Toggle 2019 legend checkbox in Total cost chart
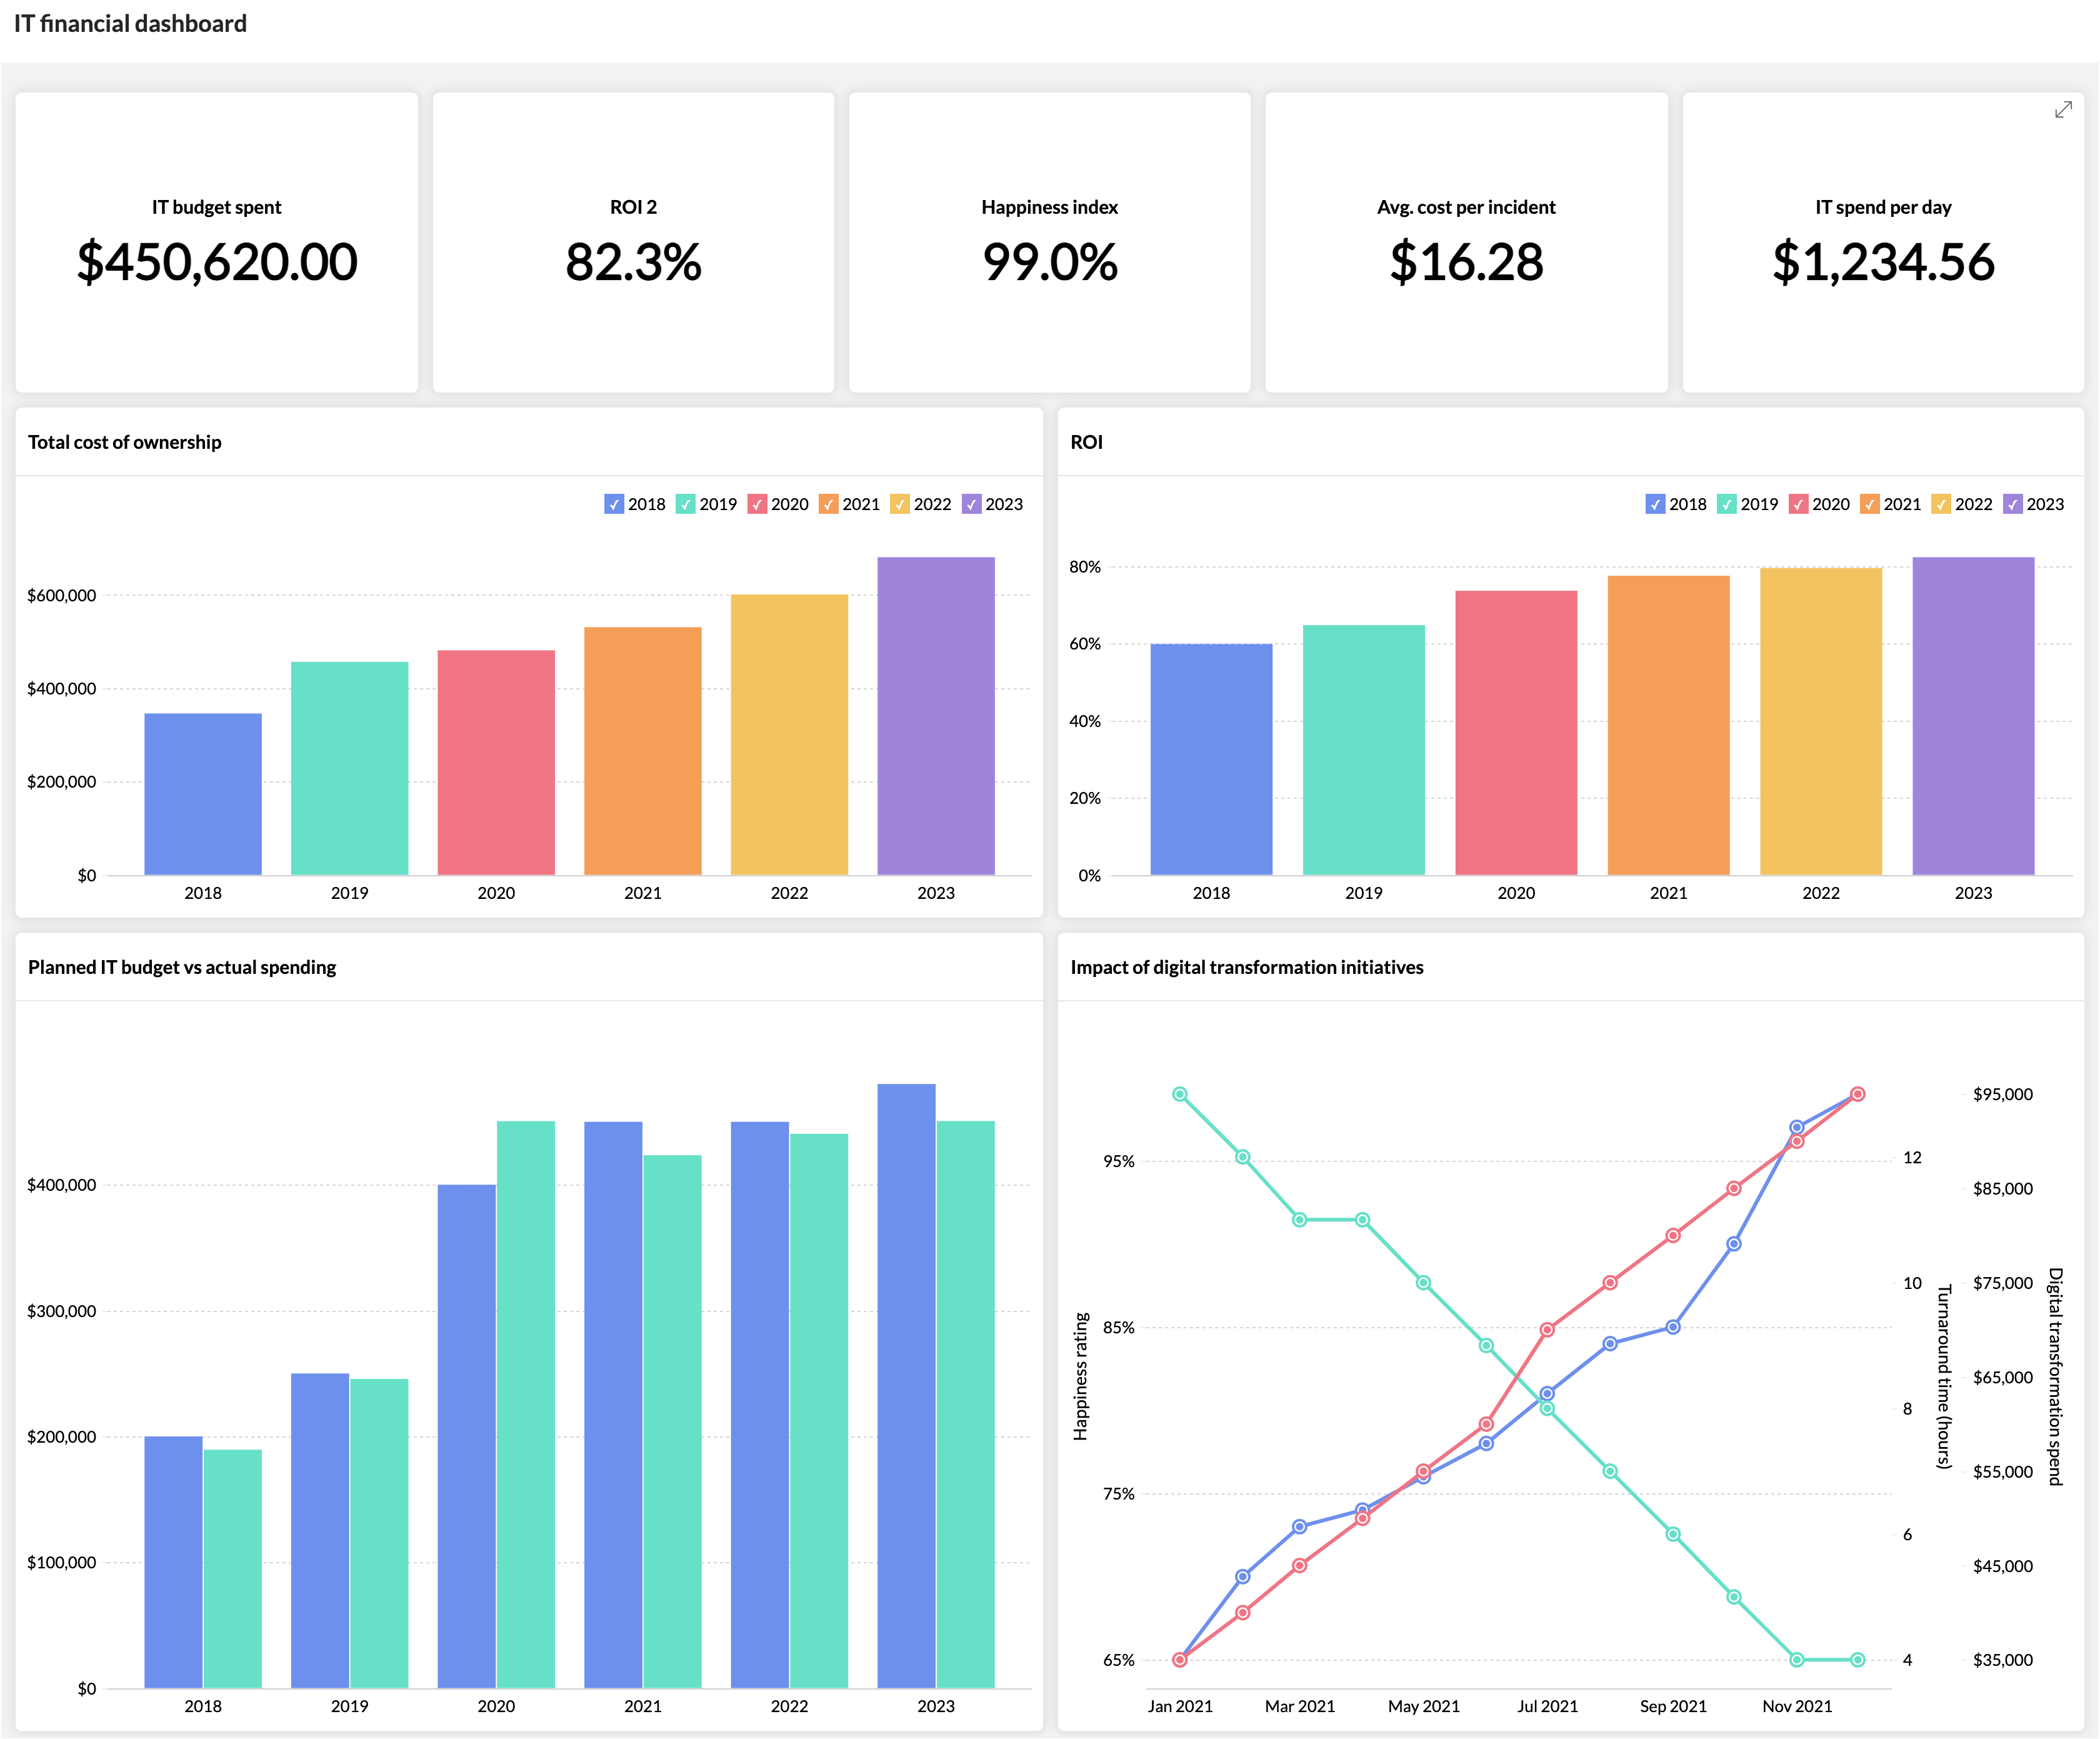This screenshot has height=1739, width=2100. [x=685, y=504]
